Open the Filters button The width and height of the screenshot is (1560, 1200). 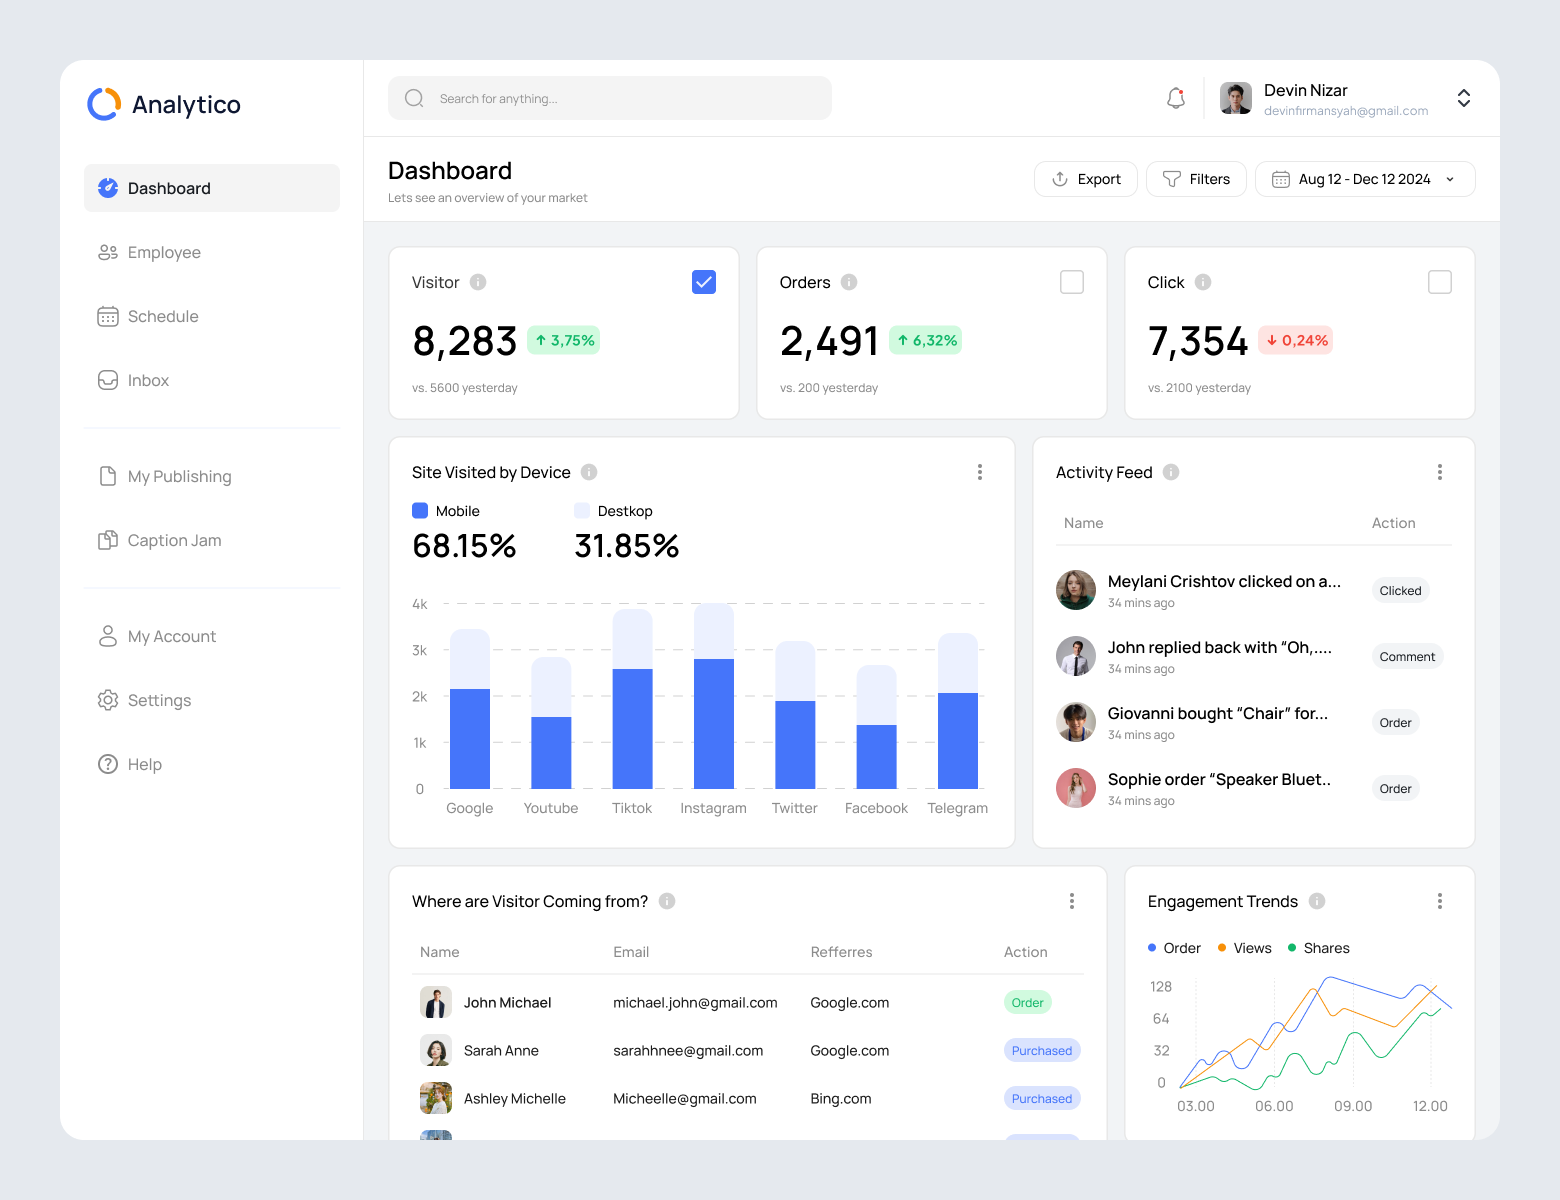pyautogui.click(x=1196, y=178)
